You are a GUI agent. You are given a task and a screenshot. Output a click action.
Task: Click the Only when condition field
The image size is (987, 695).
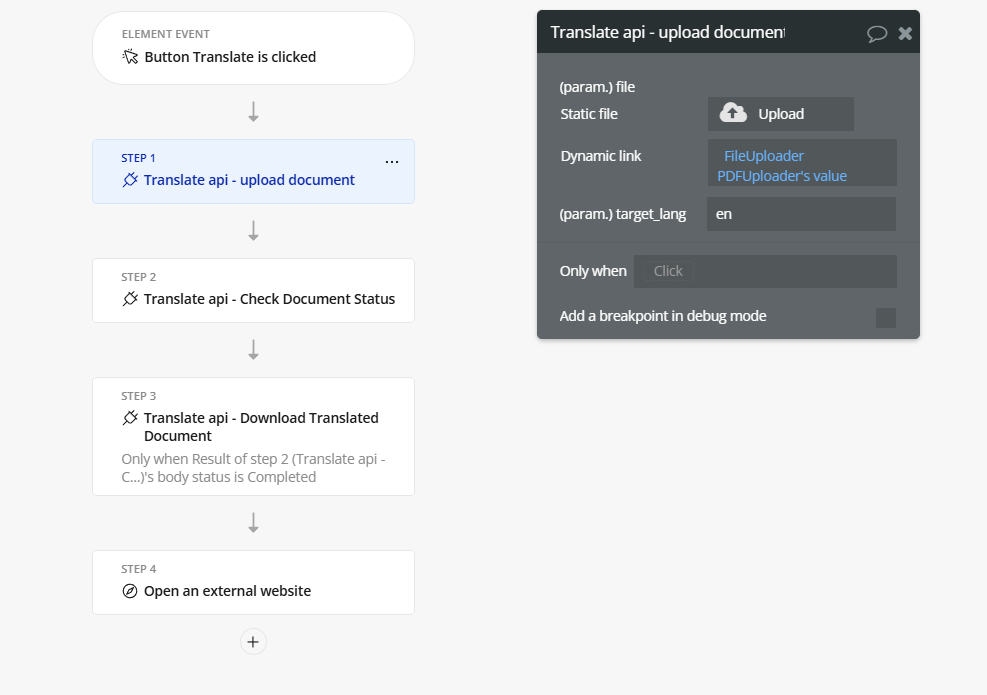point(765,271)
